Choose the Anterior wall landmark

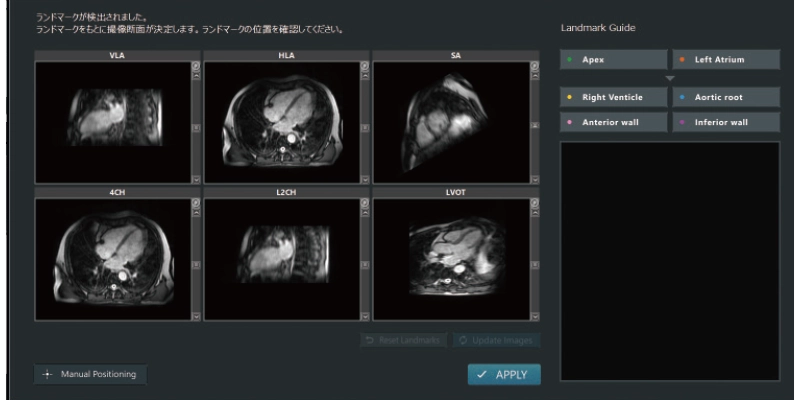(613, 123)
